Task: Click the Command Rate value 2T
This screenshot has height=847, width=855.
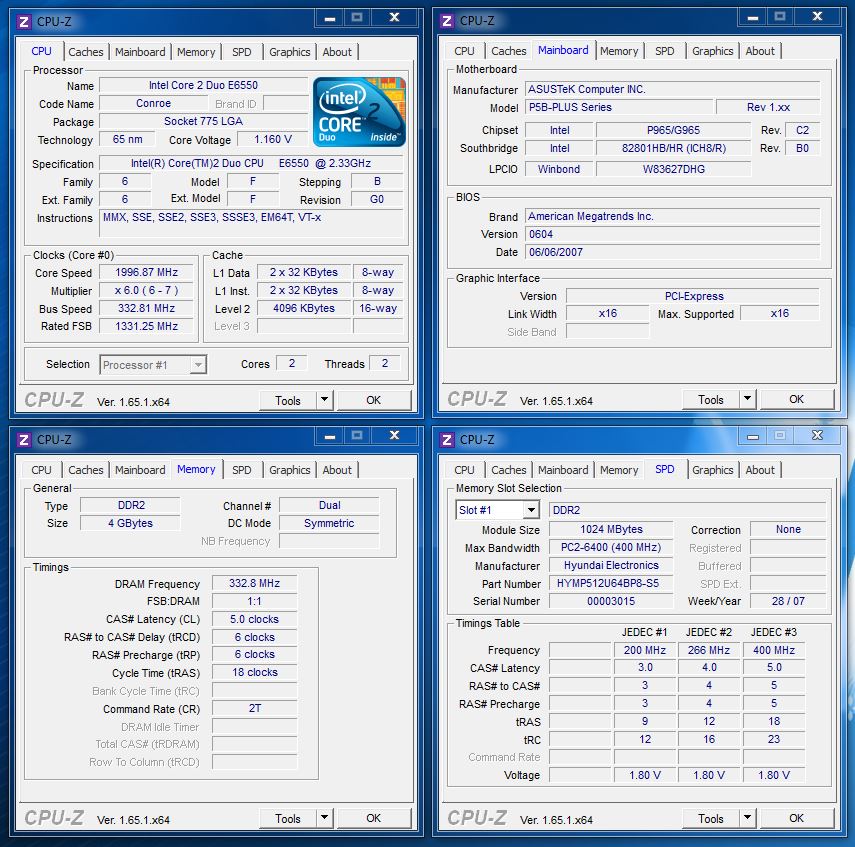Action: [x=255, y=708]
